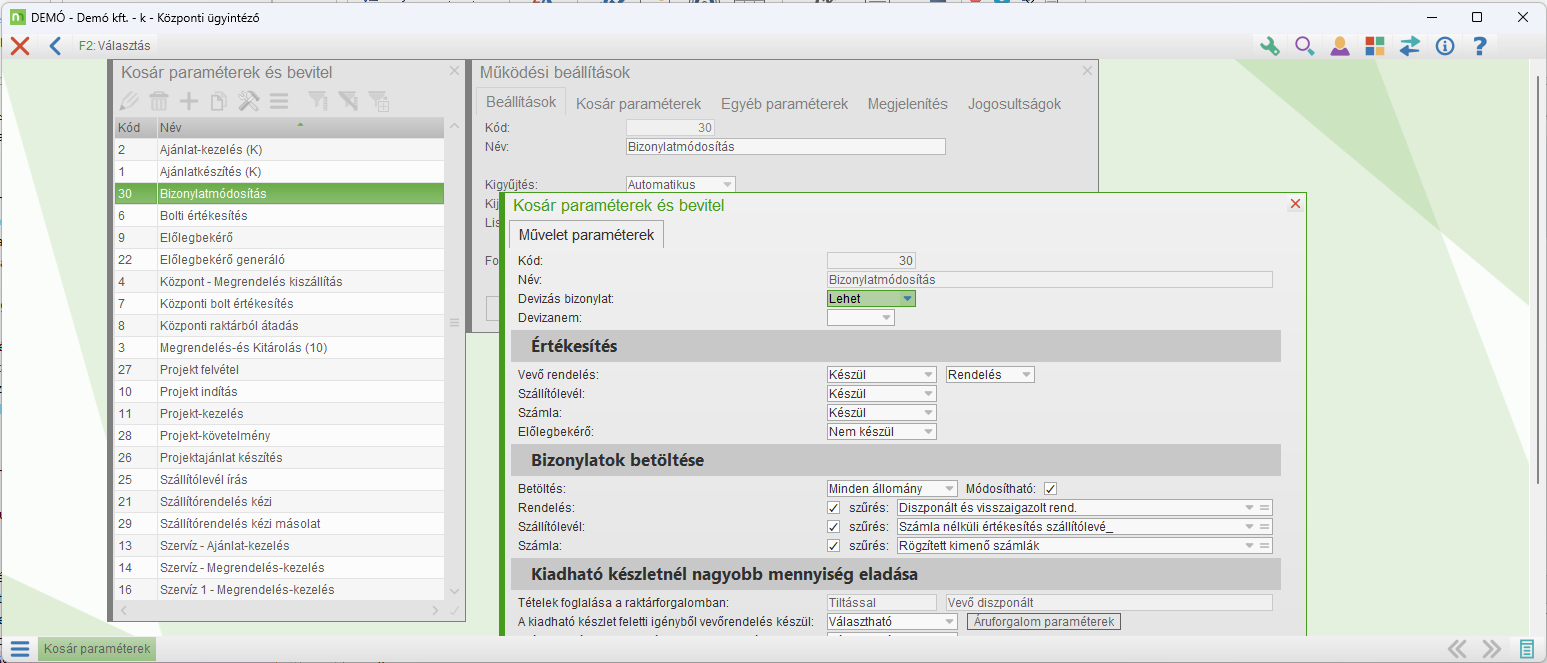This screenshot has height=663, width=1547.
Task: Open the green wrench settings icon
Action: [1270, 45]
